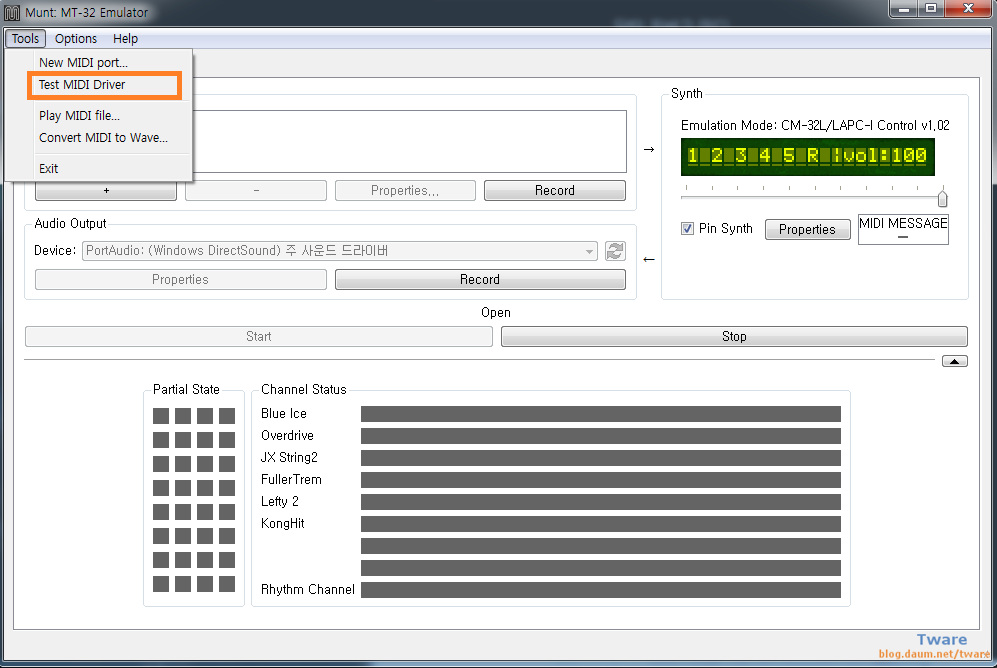
Task: Click Record button beside MIDI Properties...
Action: pos(554,191)
